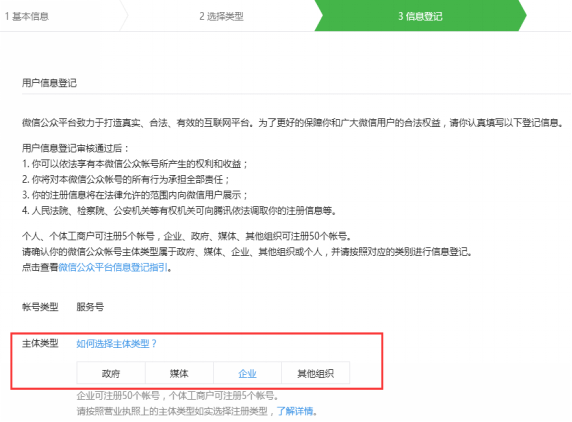
Task: Choose 媒体 as the subject type
Action: click(x=179, y=373)
